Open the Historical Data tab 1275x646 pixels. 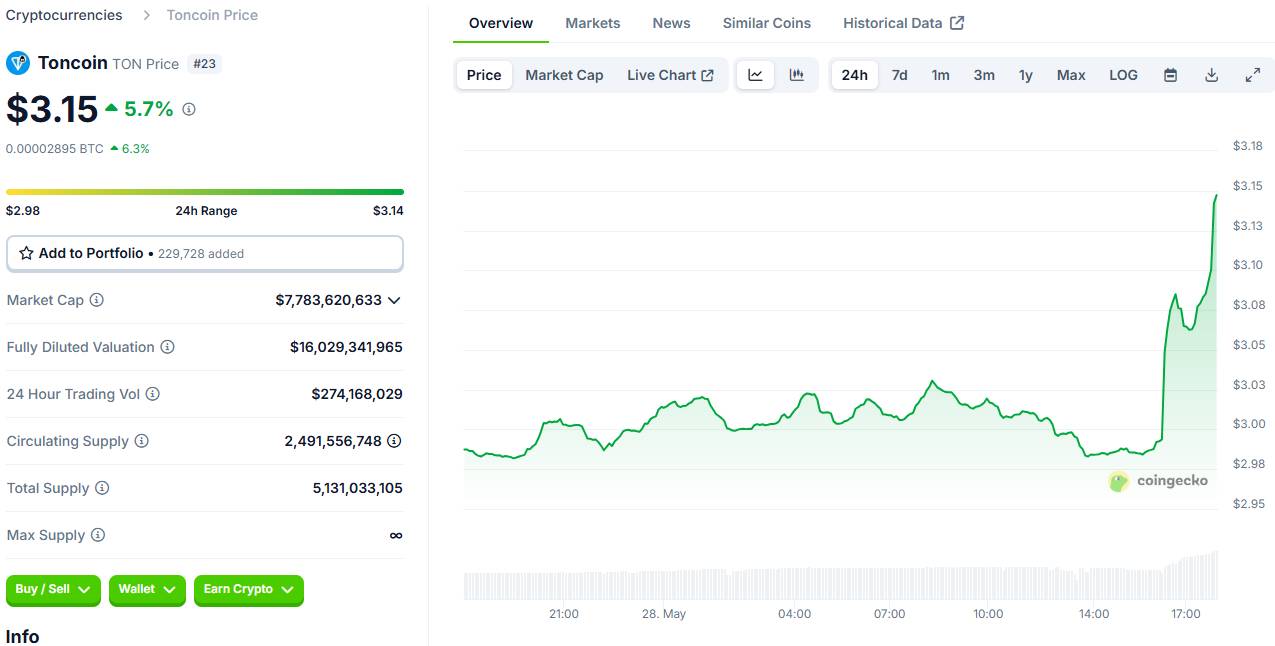pos(903,23)
